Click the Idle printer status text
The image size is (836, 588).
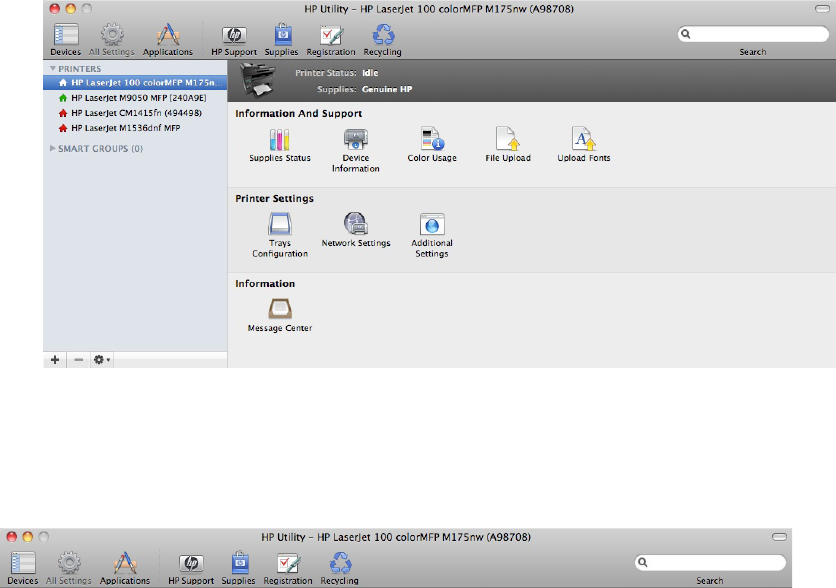[370, 73]
